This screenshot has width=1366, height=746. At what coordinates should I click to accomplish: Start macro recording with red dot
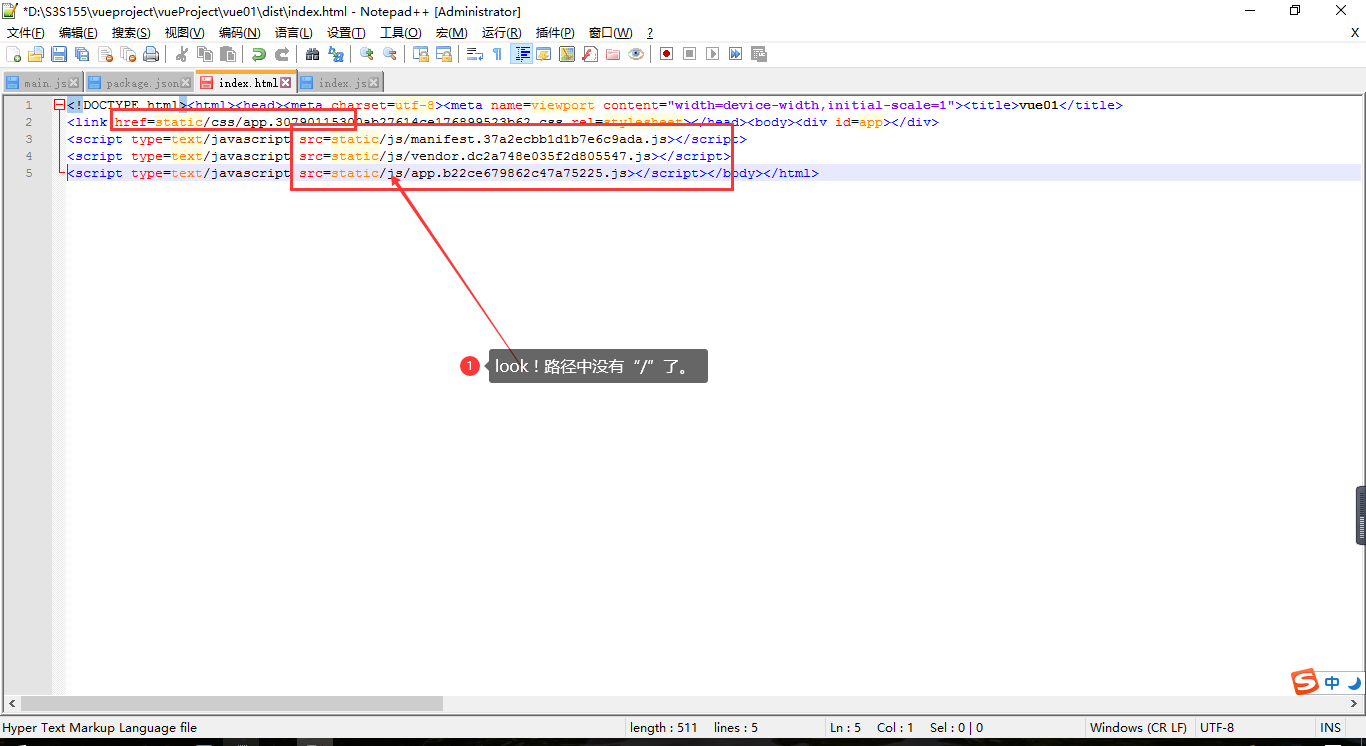[x=666, y=54]
